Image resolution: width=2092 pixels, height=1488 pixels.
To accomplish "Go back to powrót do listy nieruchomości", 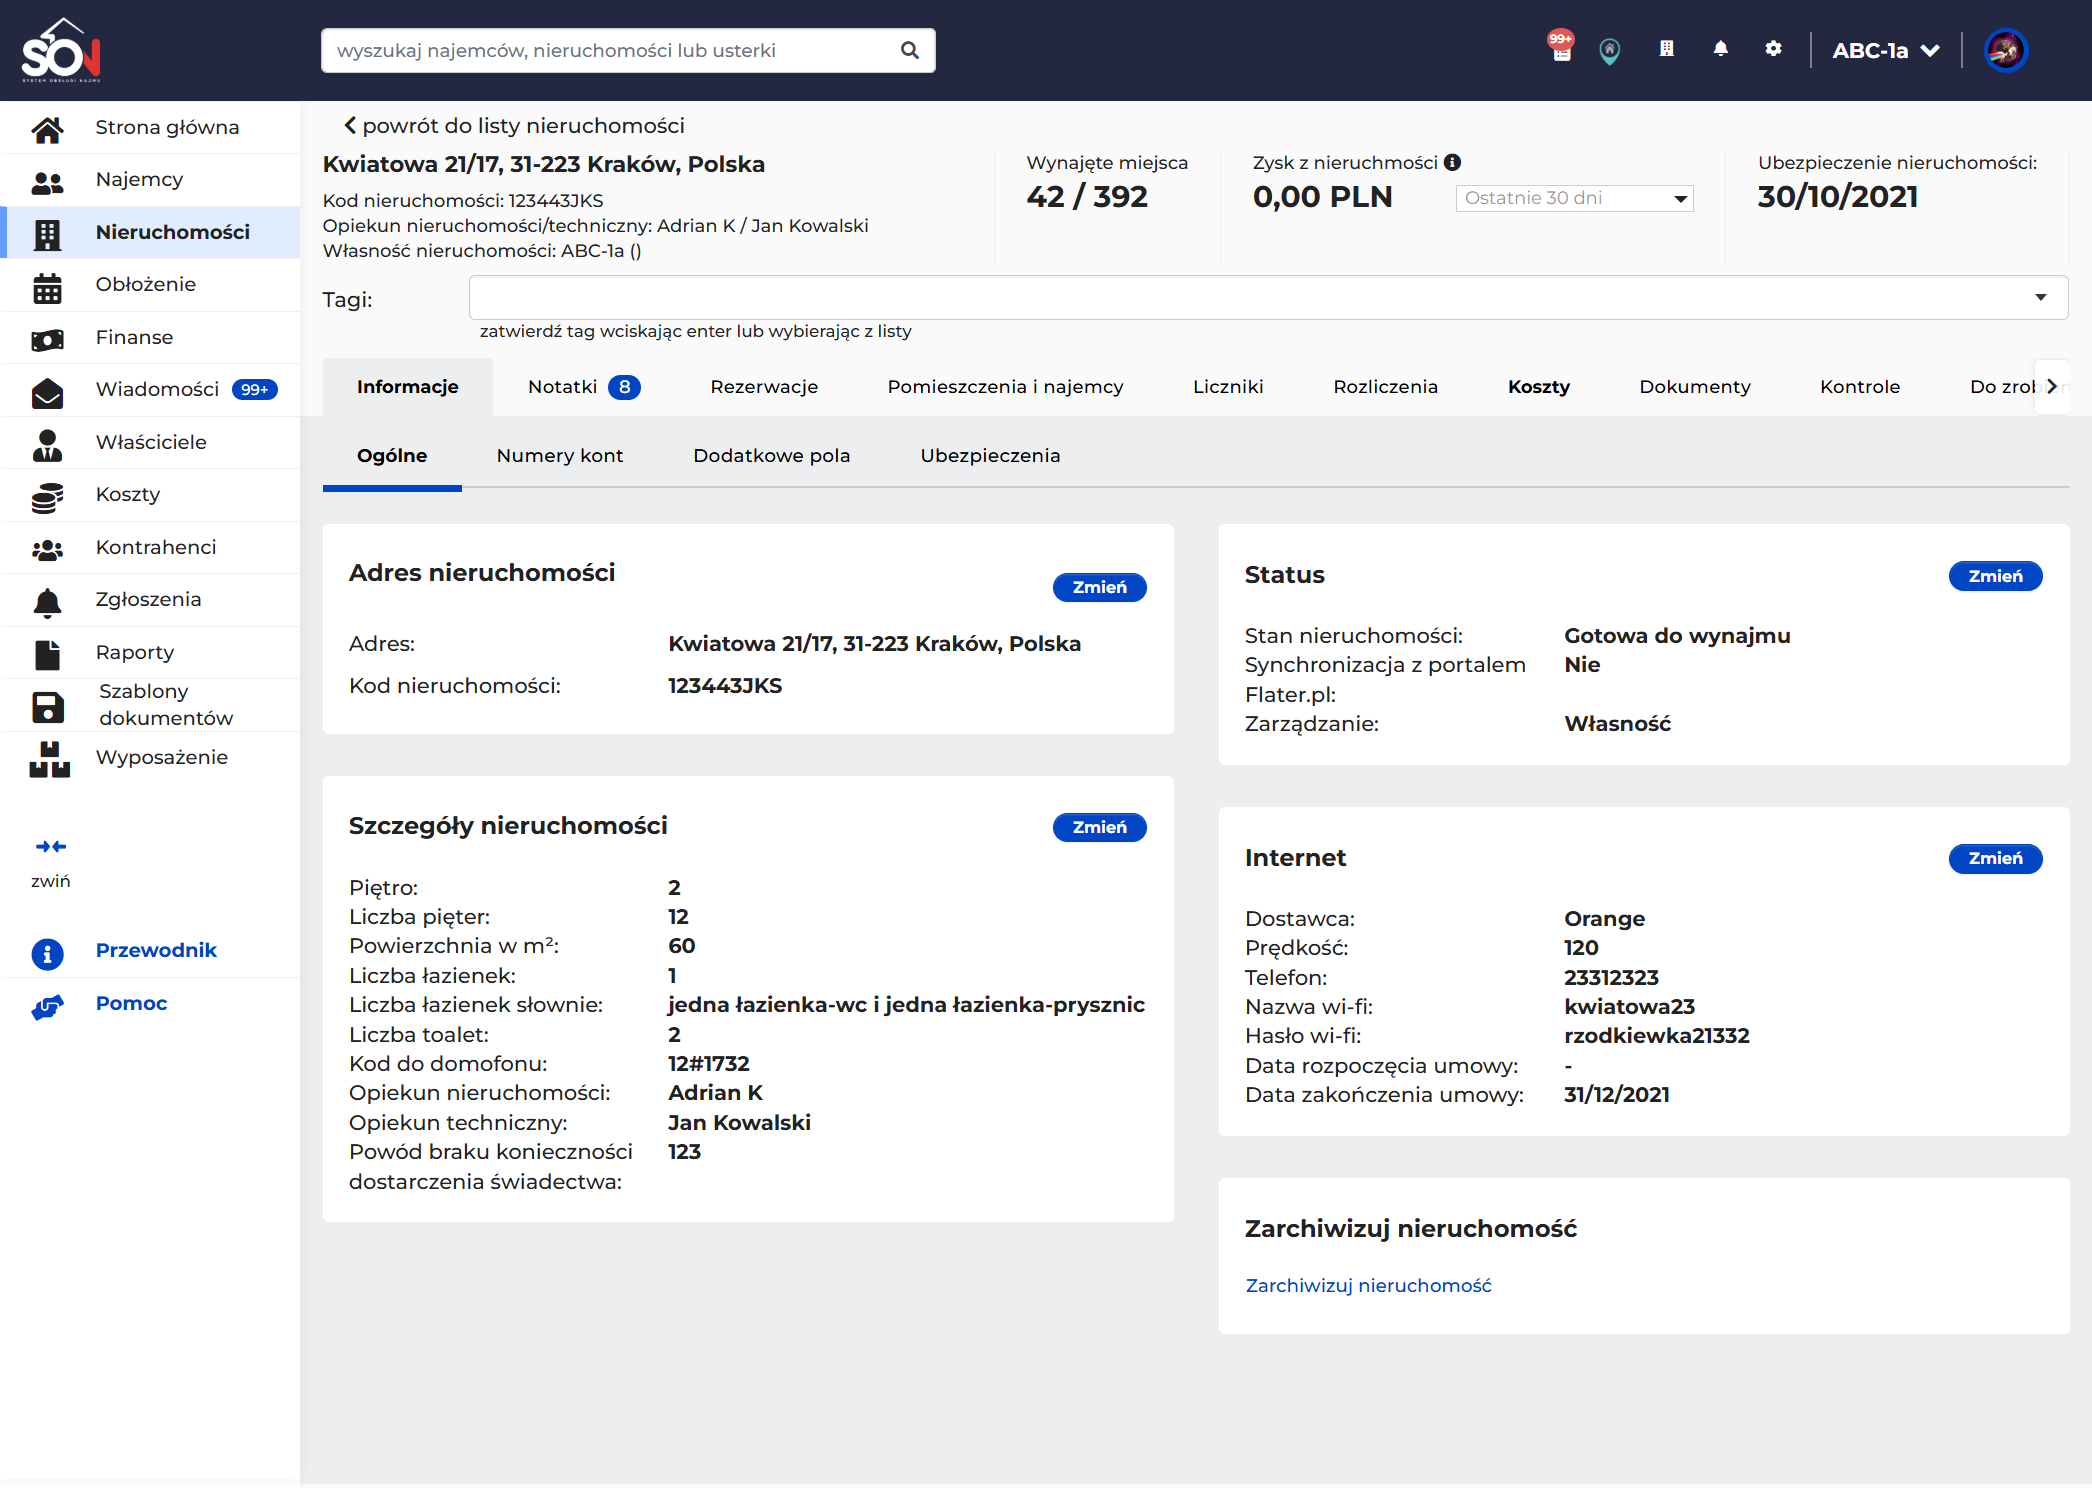I will click(514, 126).
